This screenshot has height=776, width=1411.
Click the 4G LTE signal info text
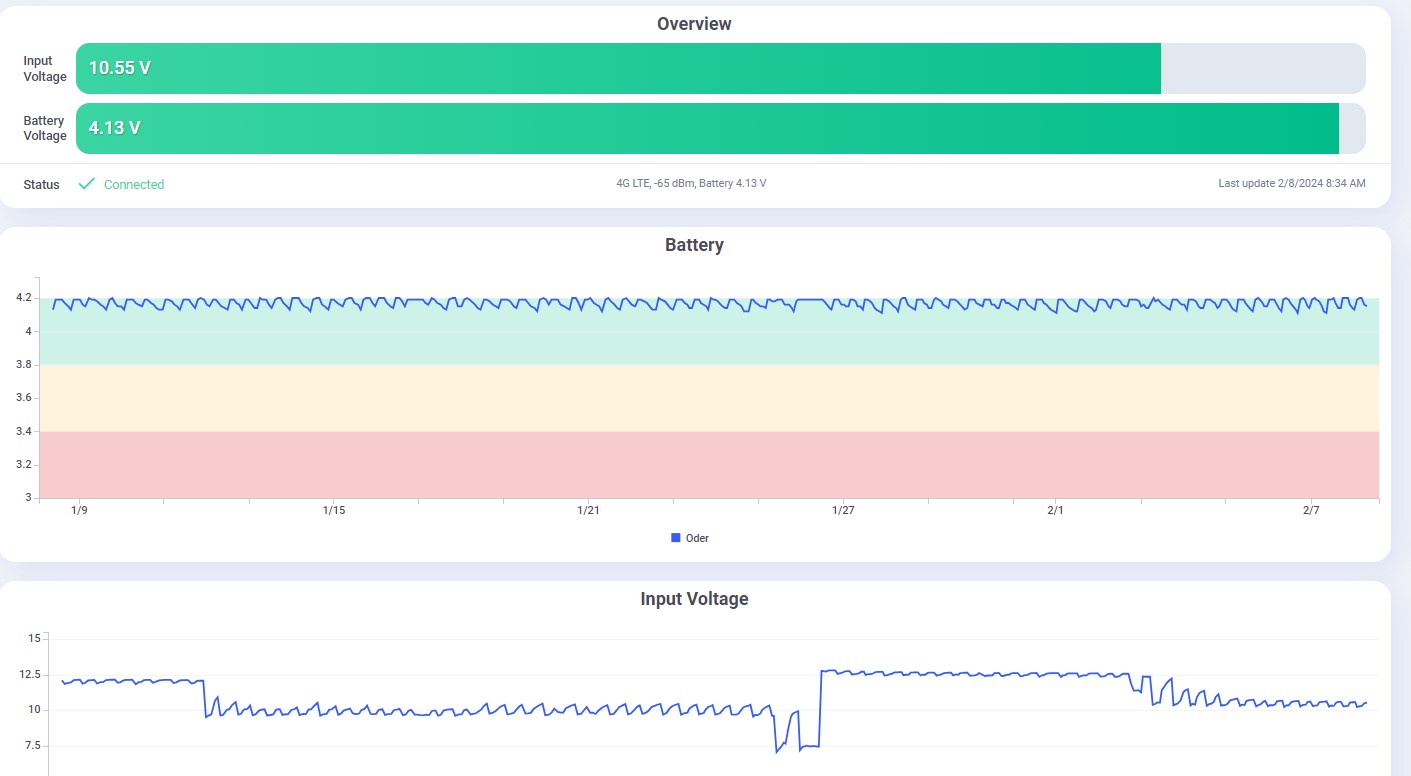click(691, 184)
